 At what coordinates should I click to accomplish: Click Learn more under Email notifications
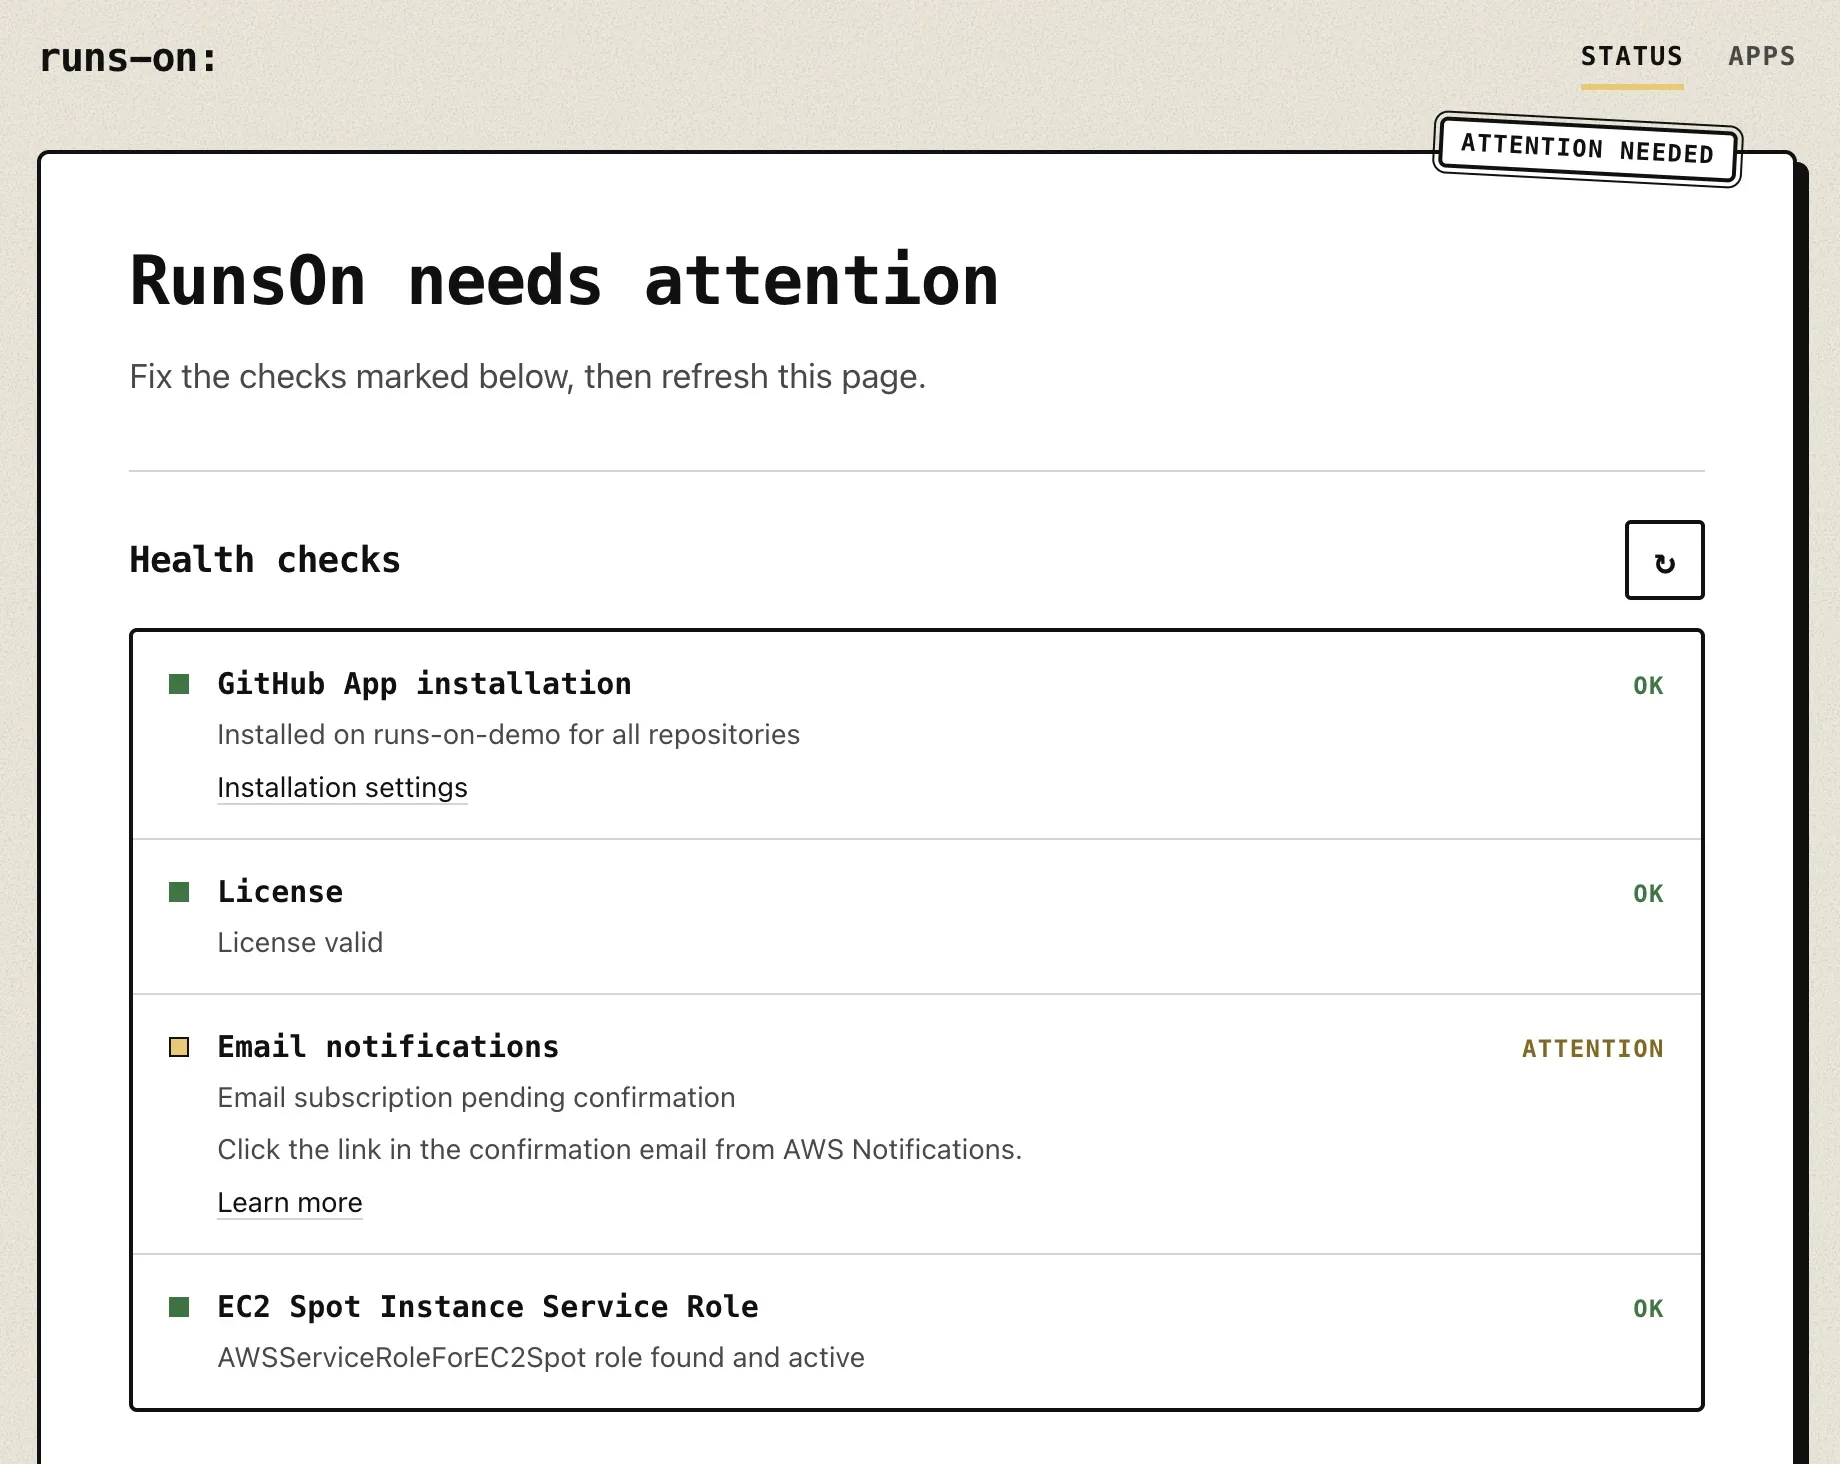(290, 1203)
